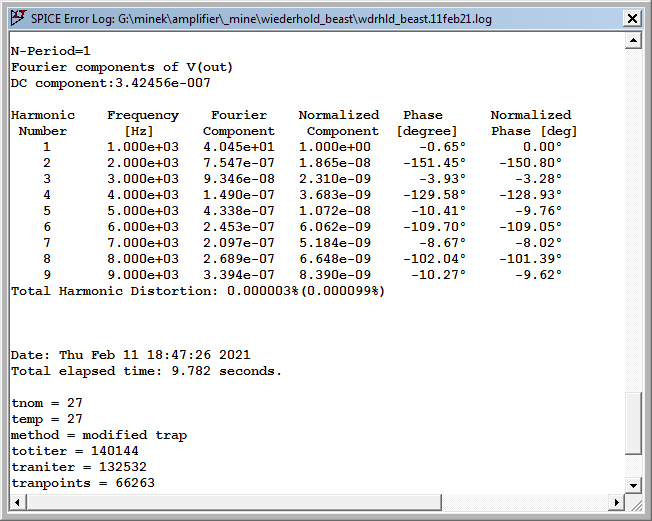Click phase value -102.04°
The image size is (652, 521).
point(435,259)
